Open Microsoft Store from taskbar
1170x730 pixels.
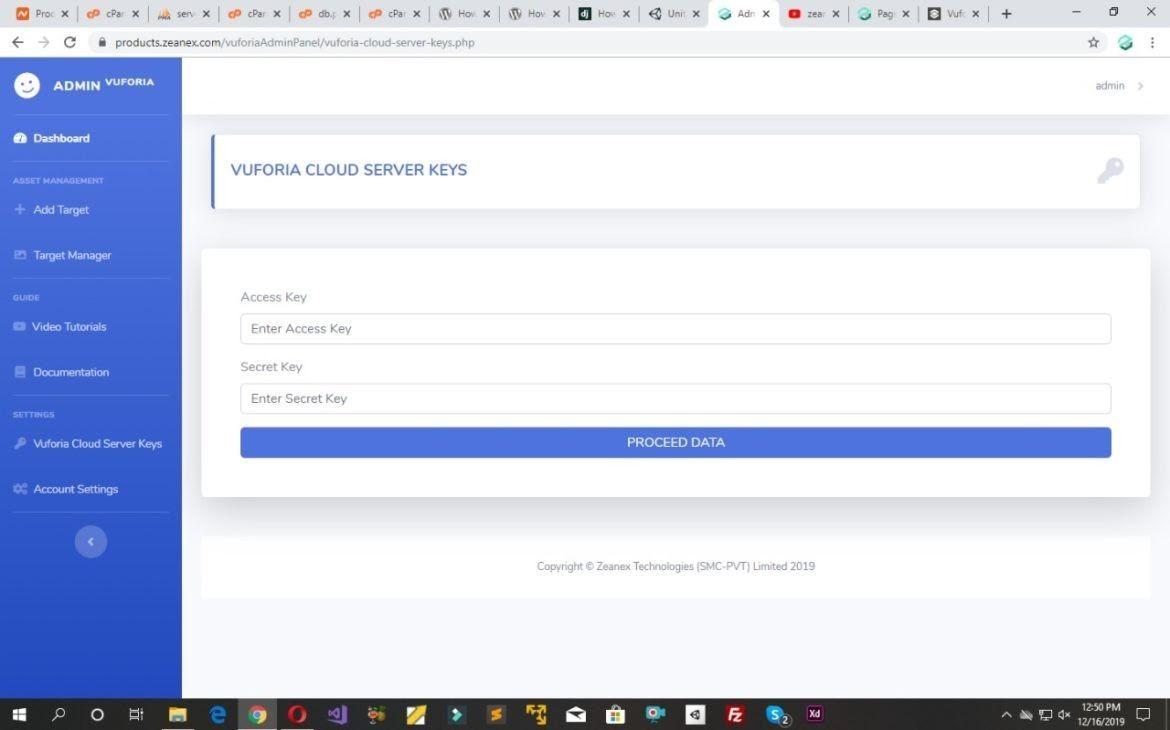point(615,714)
